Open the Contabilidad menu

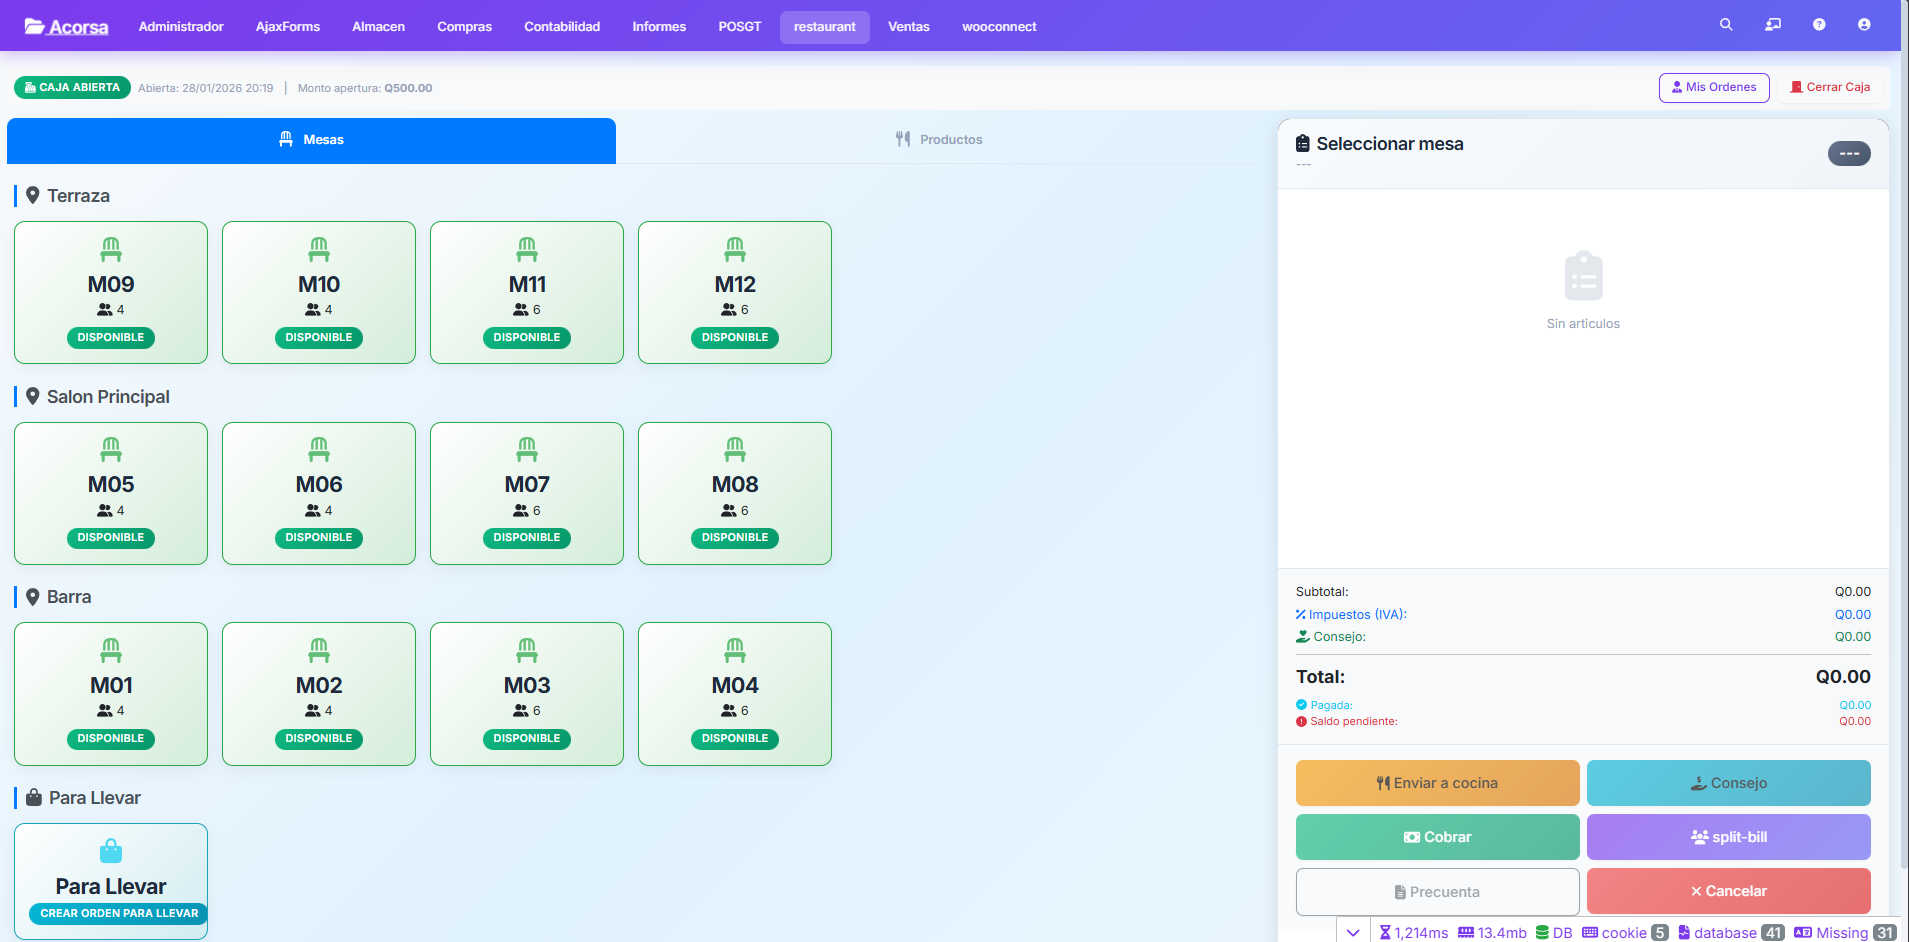click(x=562, y=27)
